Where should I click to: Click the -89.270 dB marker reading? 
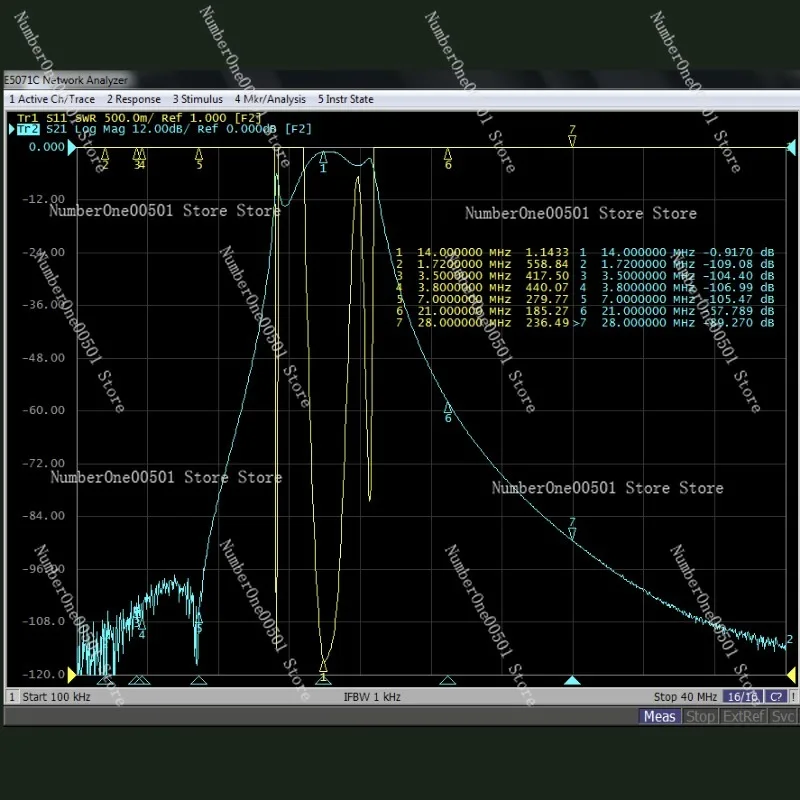[738, 322]
